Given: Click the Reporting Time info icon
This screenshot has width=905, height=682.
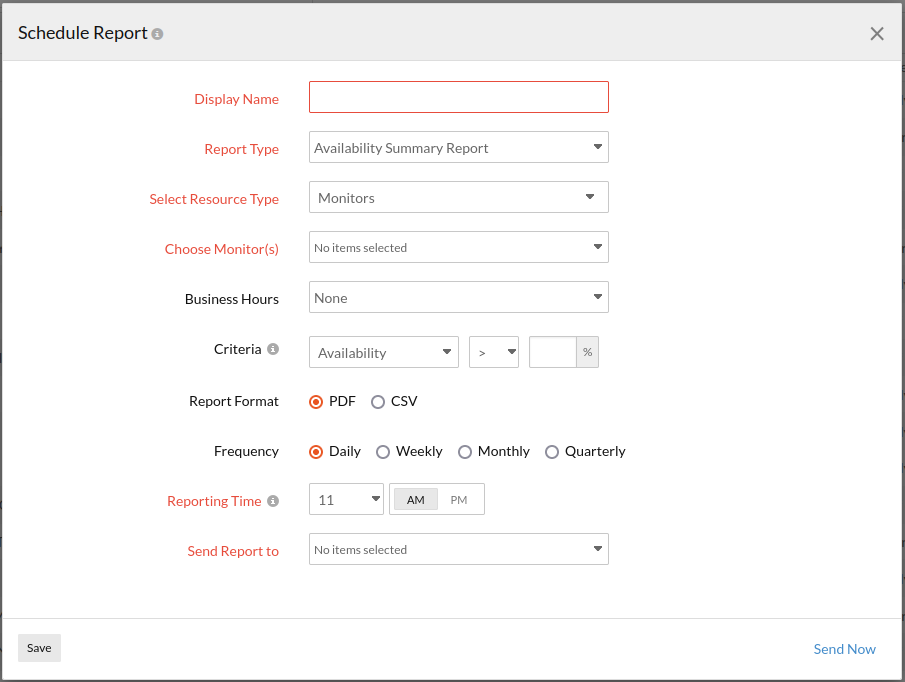Looking at the screenshot, I should coord(273,501).
